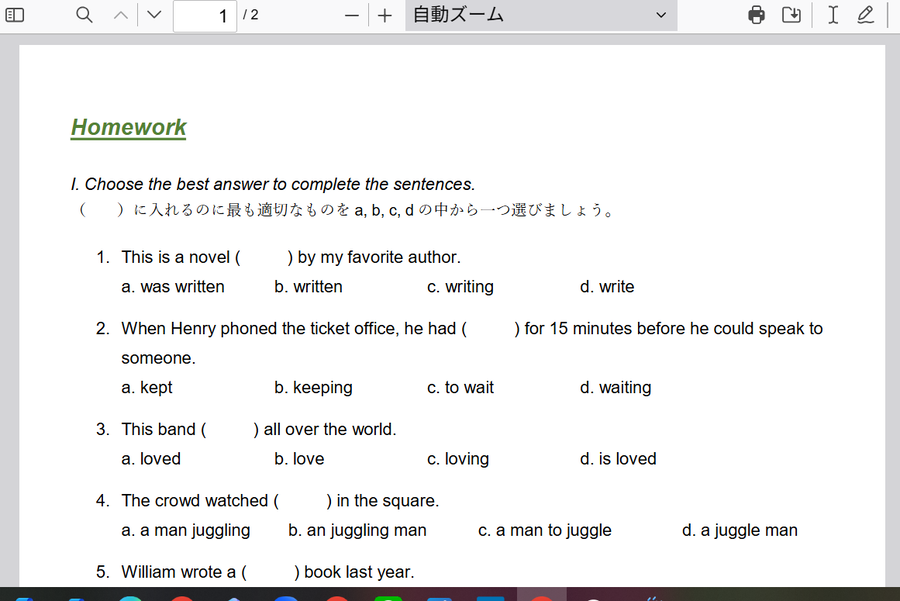Click the green Homework heading
The image size is (900, 601).
pyautogui.click(x=128, y=128)
